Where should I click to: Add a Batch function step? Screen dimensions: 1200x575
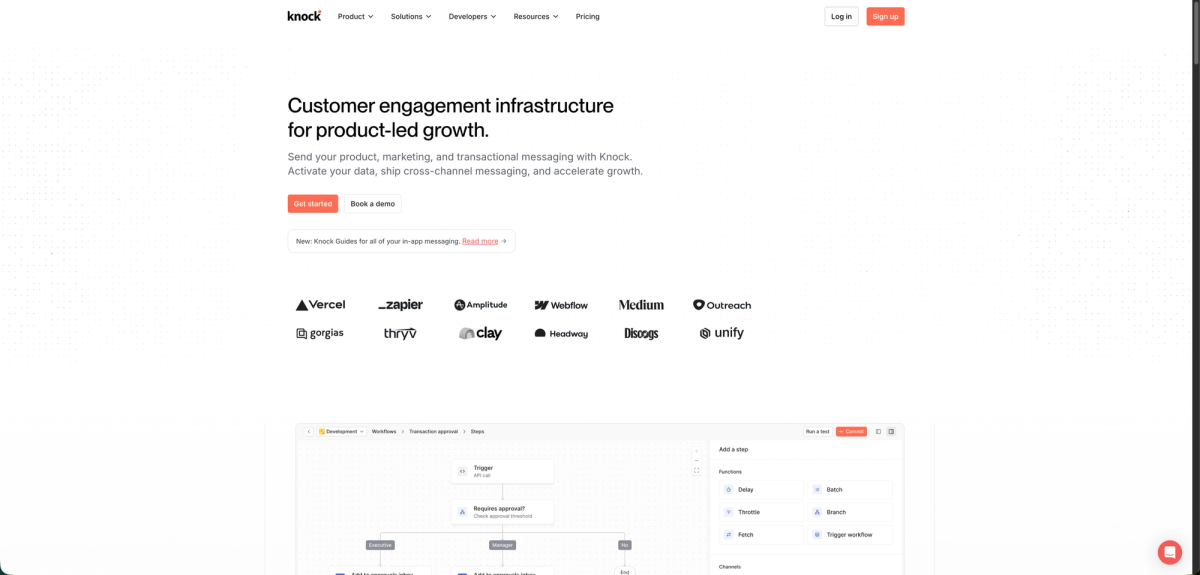tap(850, 490)
